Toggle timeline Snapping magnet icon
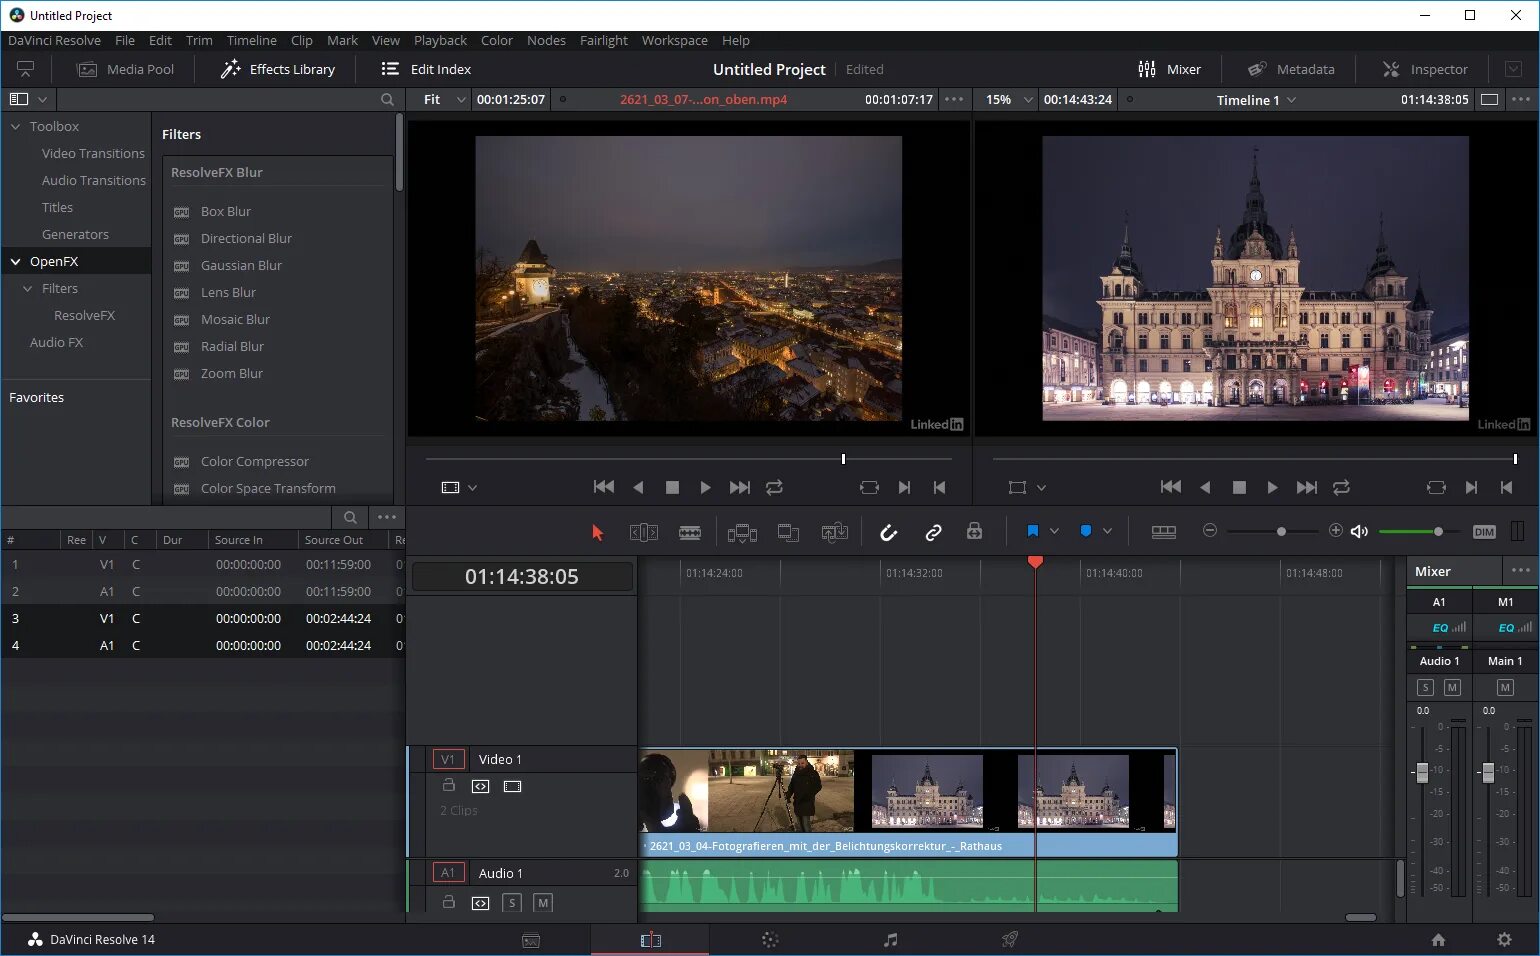 (888, 532)
